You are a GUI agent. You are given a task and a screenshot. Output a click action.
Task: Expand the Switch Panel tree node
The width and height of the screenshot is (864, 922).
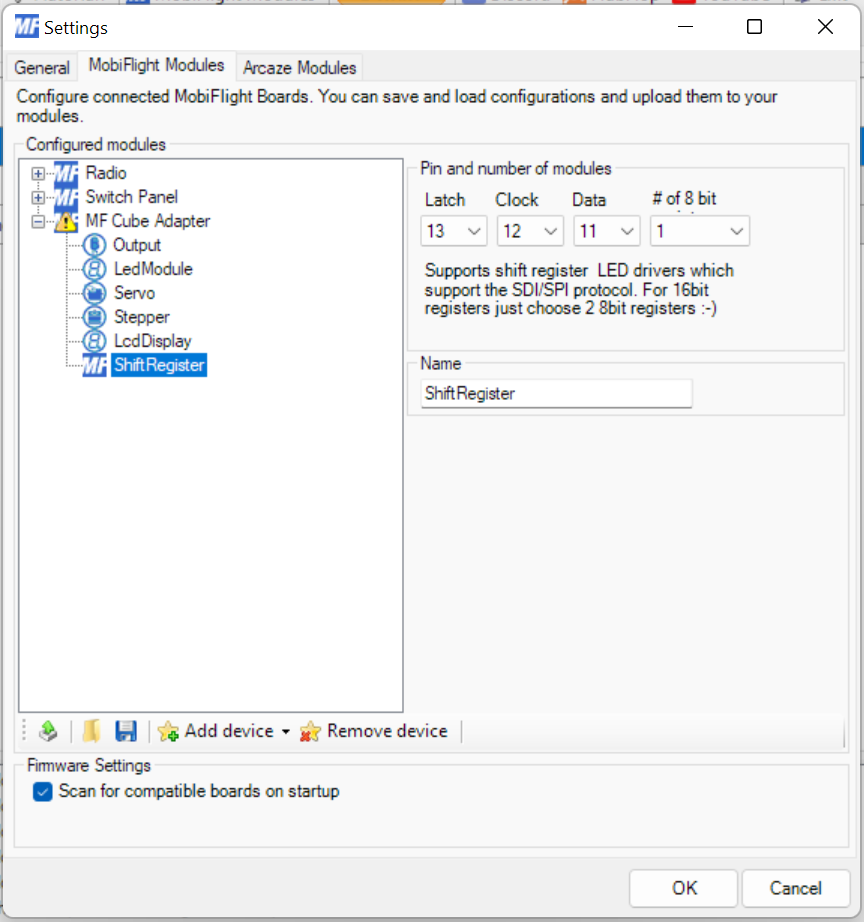tap(38, 198)
